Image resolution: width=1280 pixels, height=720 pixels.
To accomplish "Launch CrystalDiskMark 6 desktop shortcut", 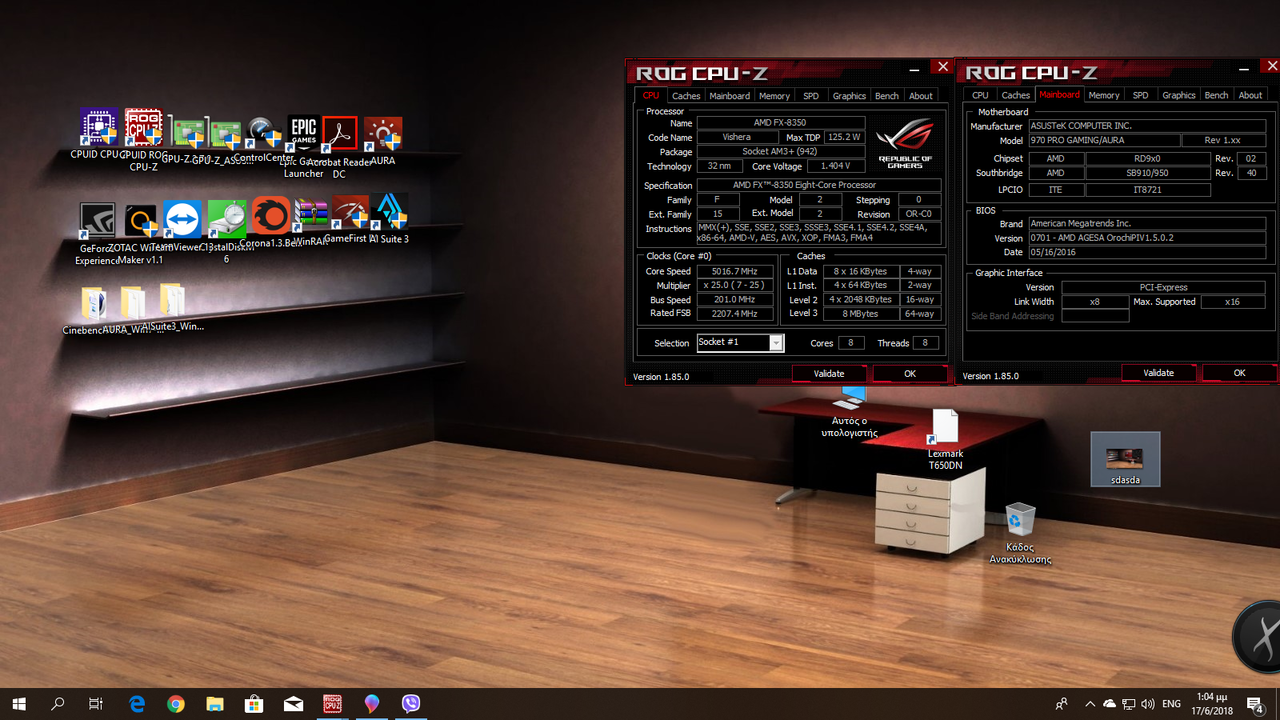I will [227, 218].
